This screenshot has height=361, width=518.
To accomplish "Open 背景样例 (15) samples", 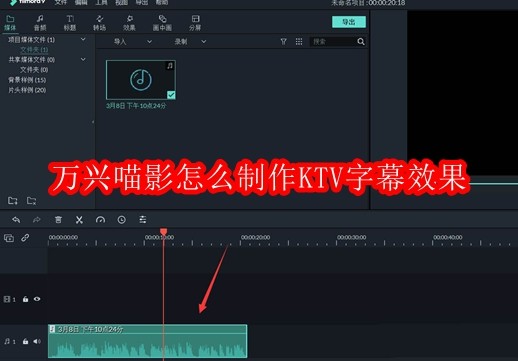I will coord(27,80).
